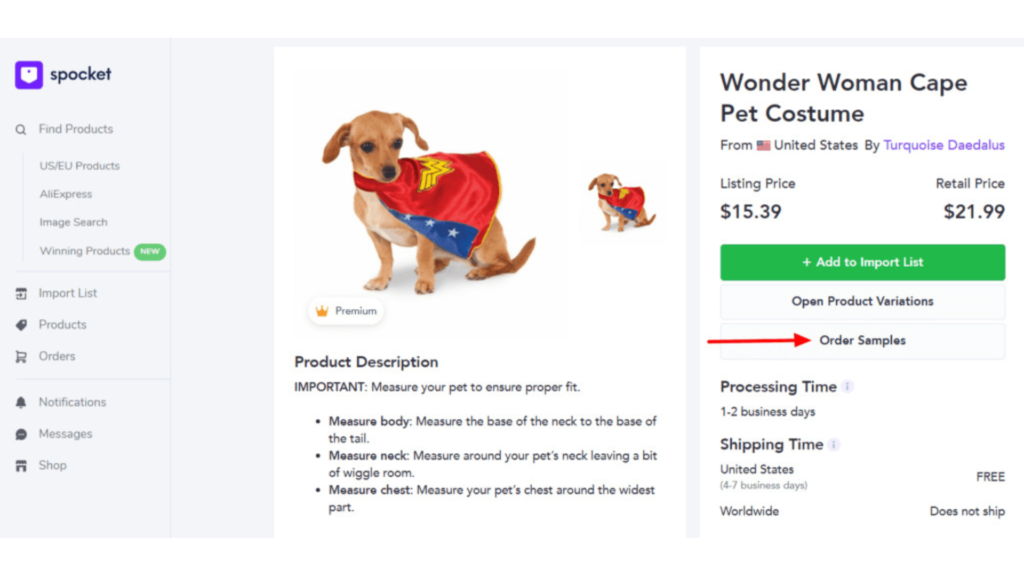The height and width of the screenshot is (576, 1024).
Task: Open Image Search menu item
Action: click(x=73, y=222)
